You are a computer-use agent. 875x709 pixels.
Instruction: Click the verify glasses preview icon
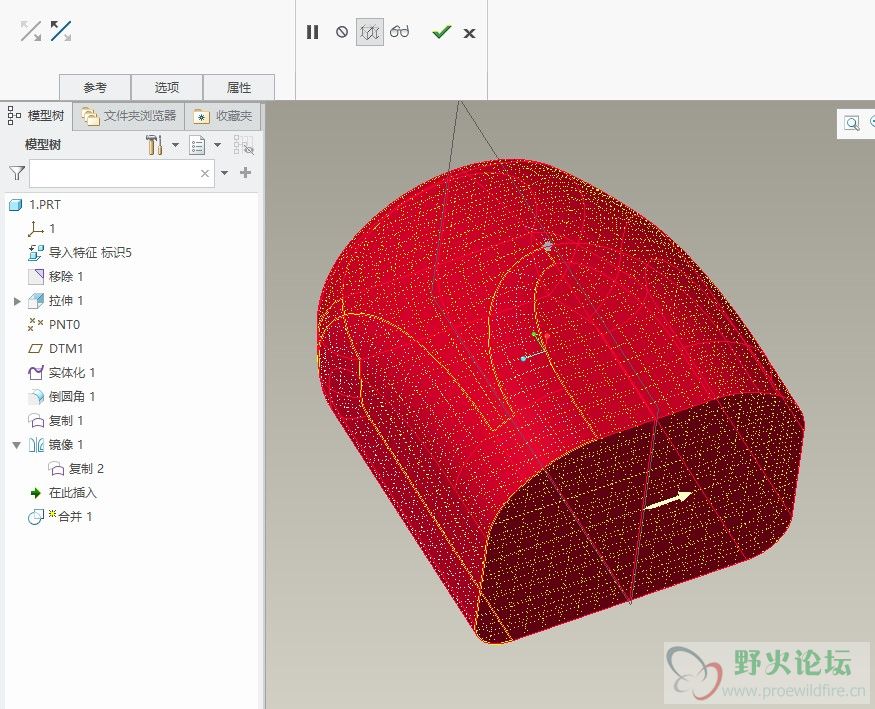point(400,32)
